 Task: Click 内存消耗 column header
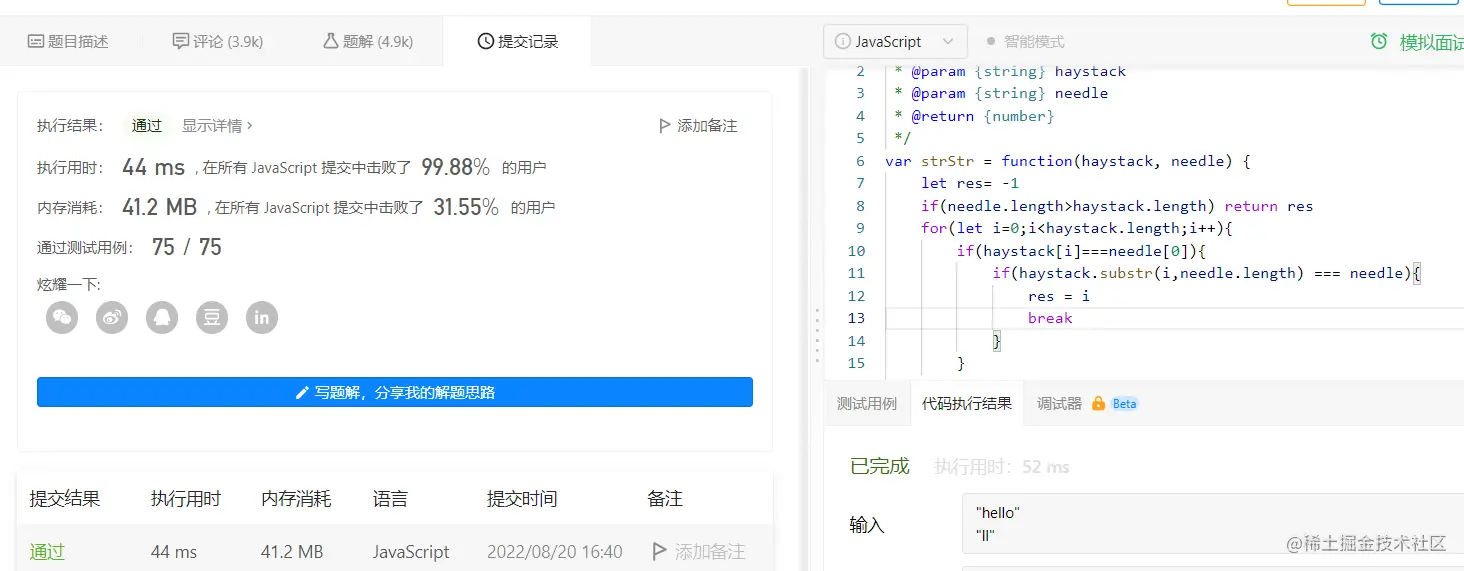[296, 499]
